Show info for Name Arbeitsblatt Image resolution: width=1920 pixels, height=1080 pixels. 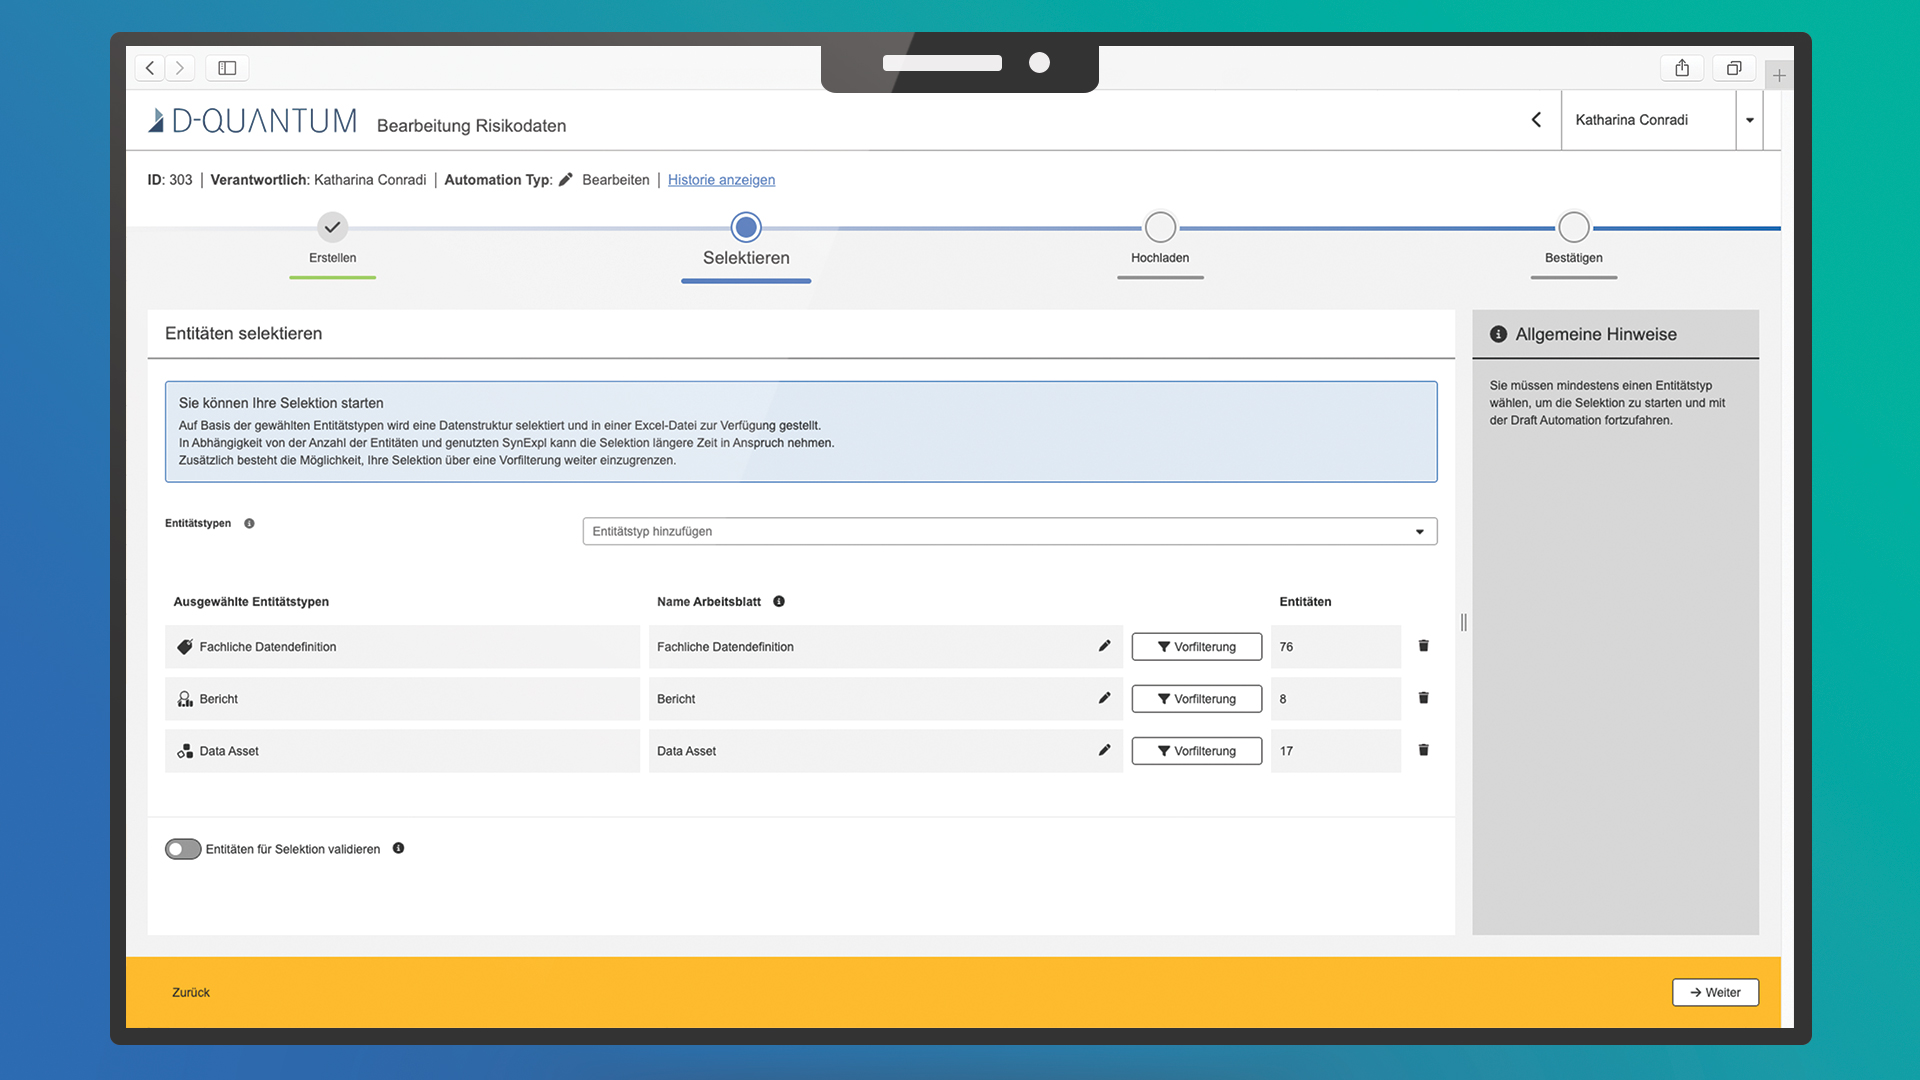[779, 601]
